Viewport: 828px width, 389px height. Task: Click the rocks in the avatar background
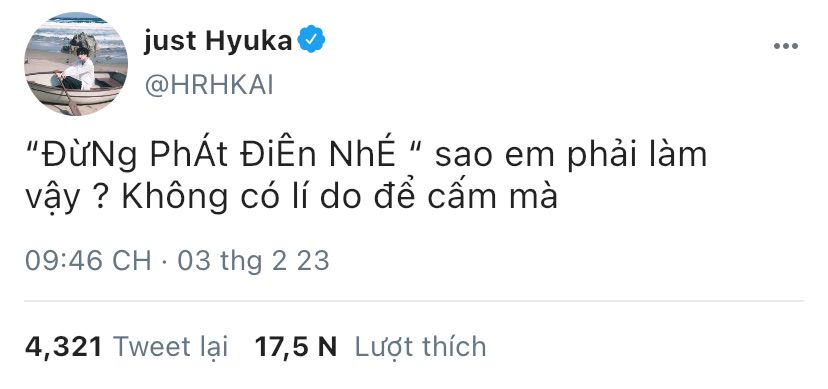pyautogui.click(x=79, y=41)
